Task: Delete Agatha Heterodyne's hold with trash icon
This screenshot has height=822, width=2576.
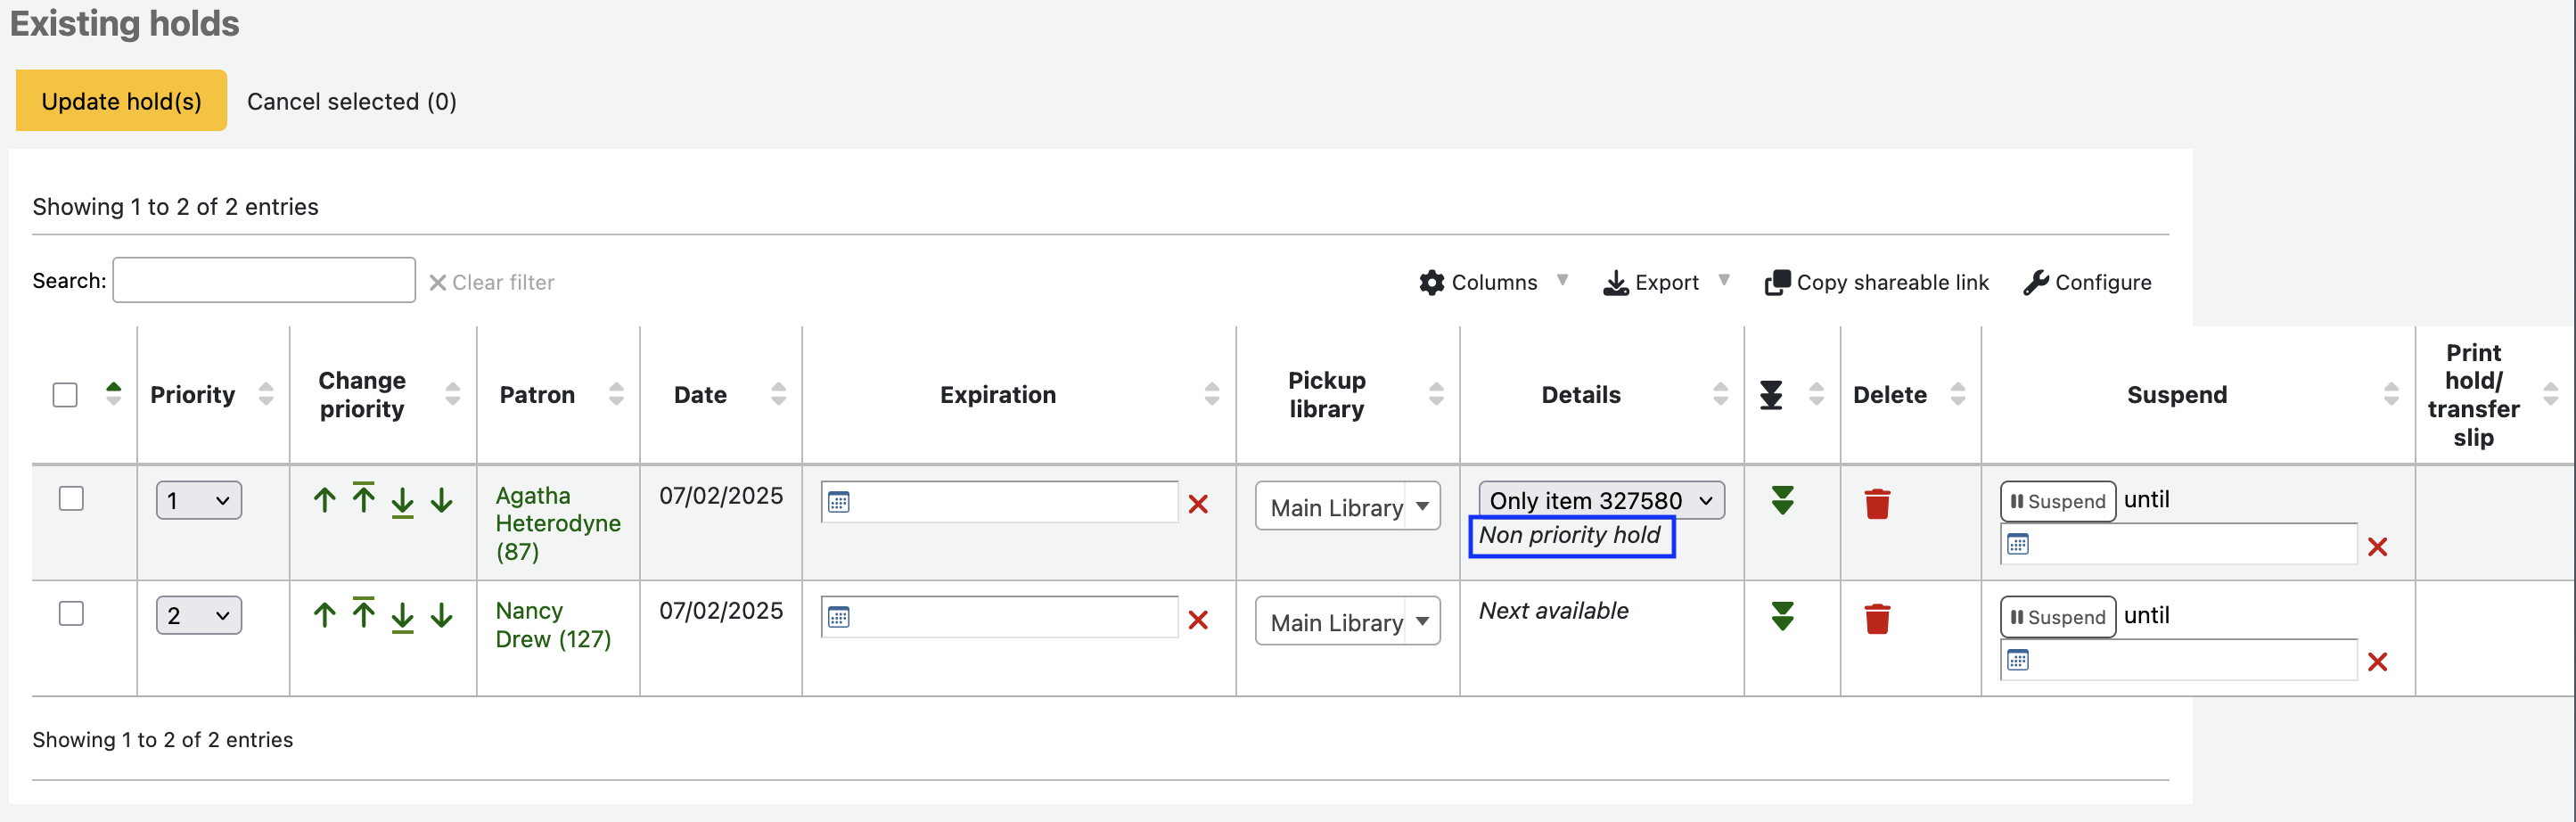Action: coord(1877,503)
